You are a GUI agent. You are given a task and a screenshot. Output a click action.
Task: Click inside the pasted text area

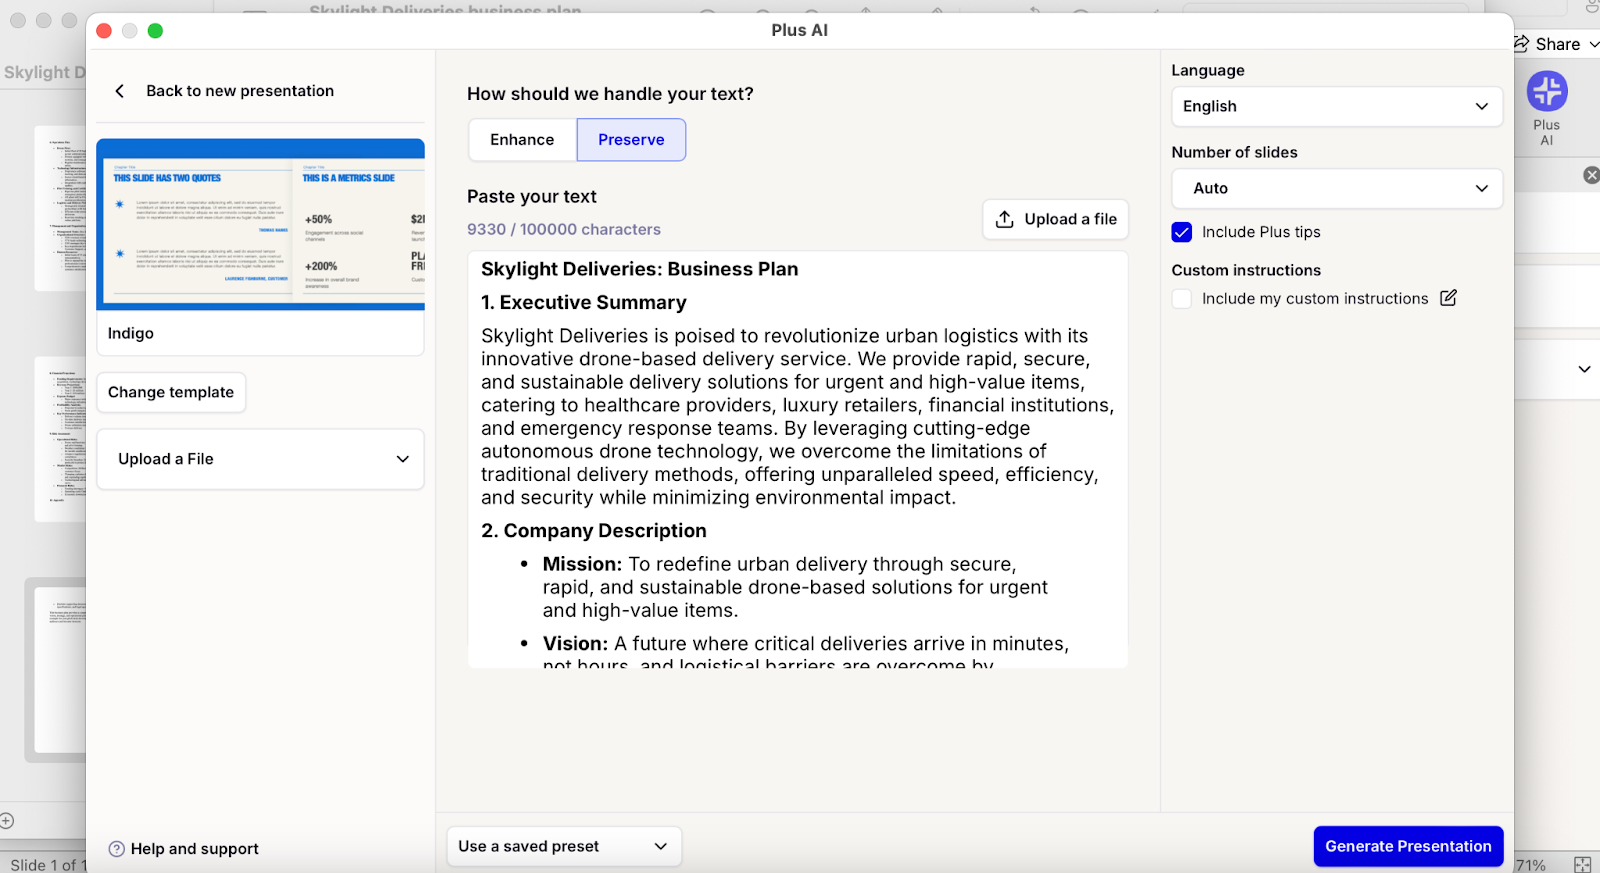tap(797, 459)
